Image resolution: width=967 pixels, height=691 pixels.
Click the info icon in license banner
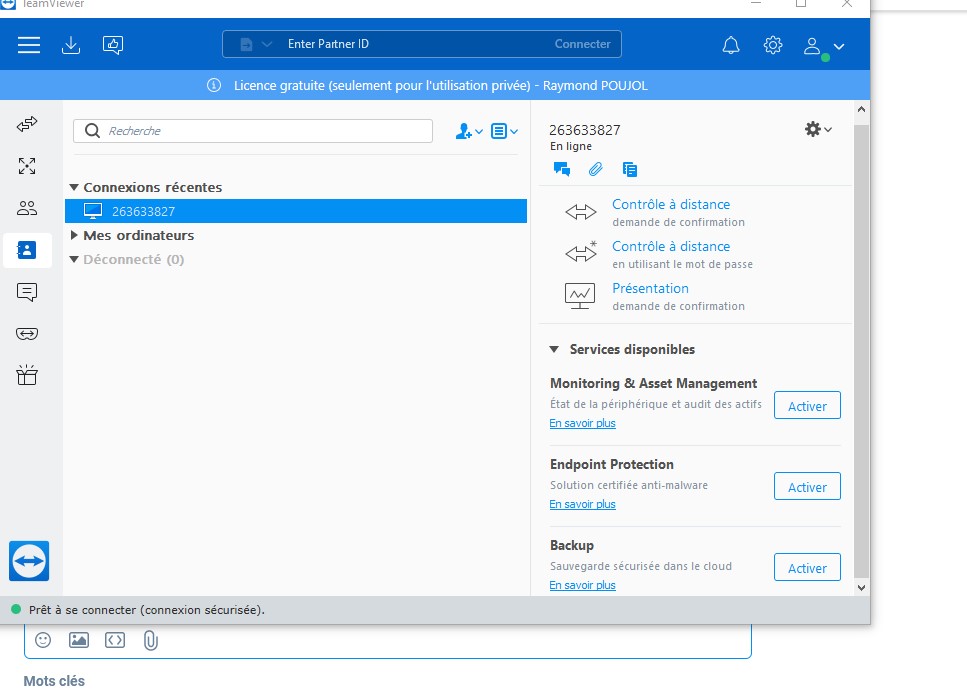tap(214, 85)
